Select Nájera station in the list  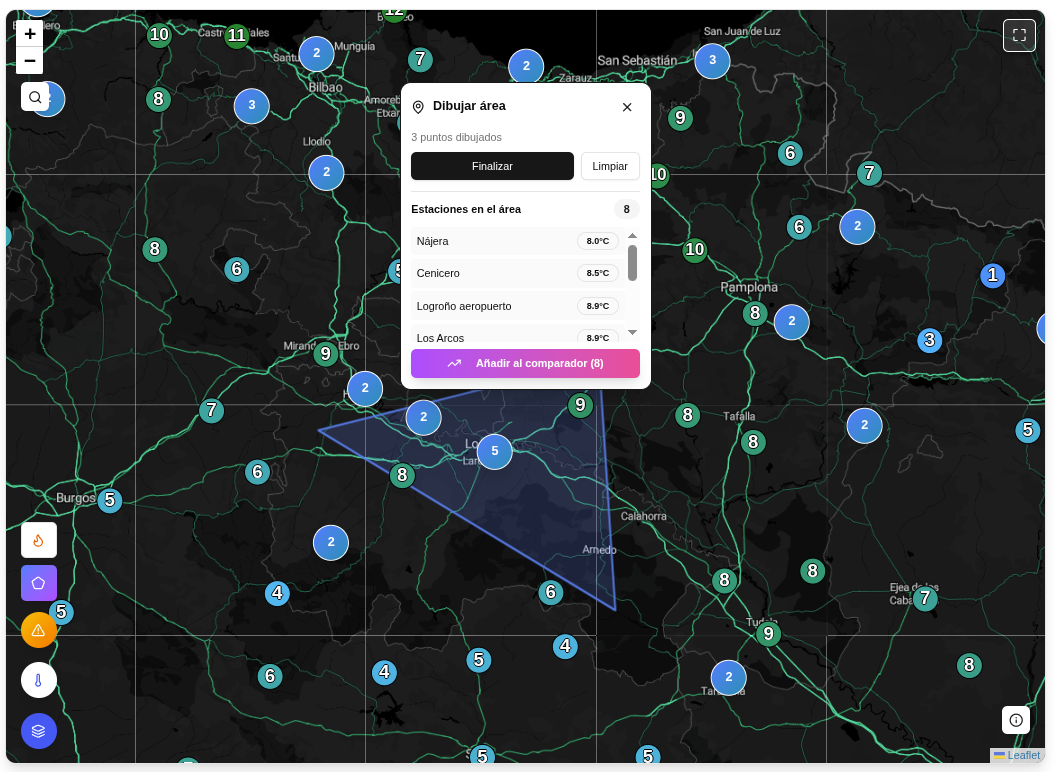pos(490,241)
